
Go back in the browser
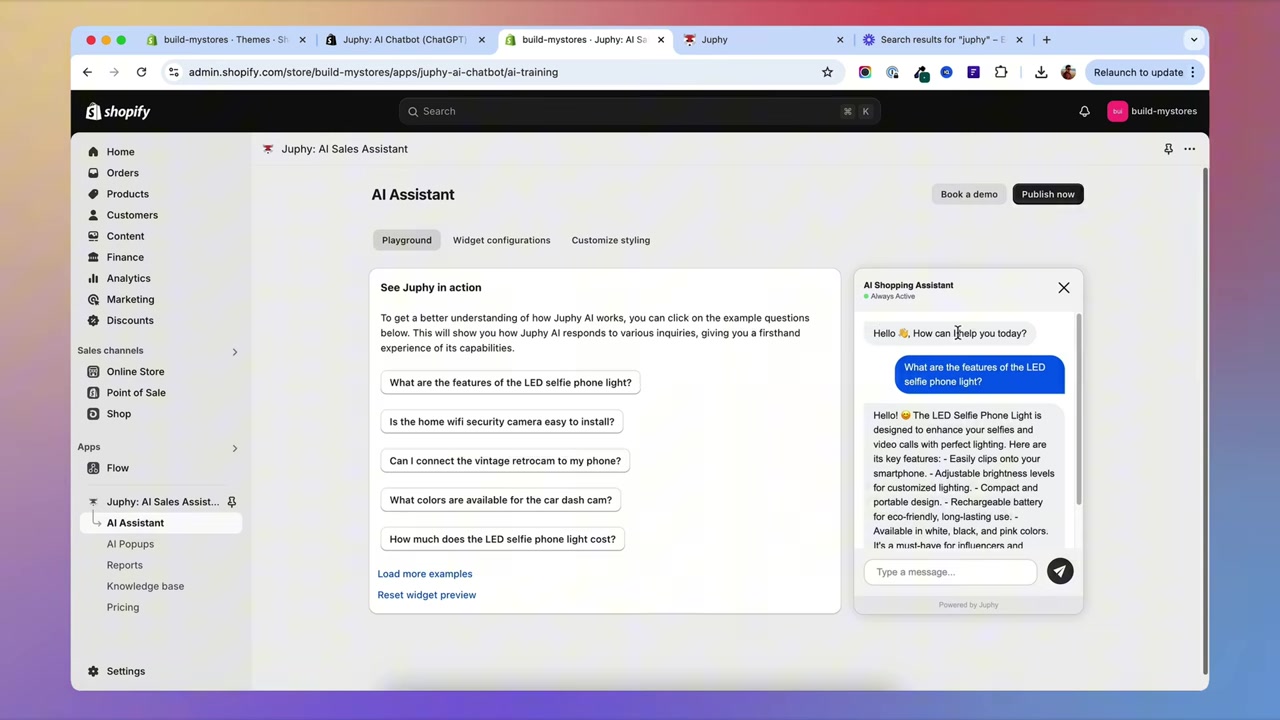87,72
